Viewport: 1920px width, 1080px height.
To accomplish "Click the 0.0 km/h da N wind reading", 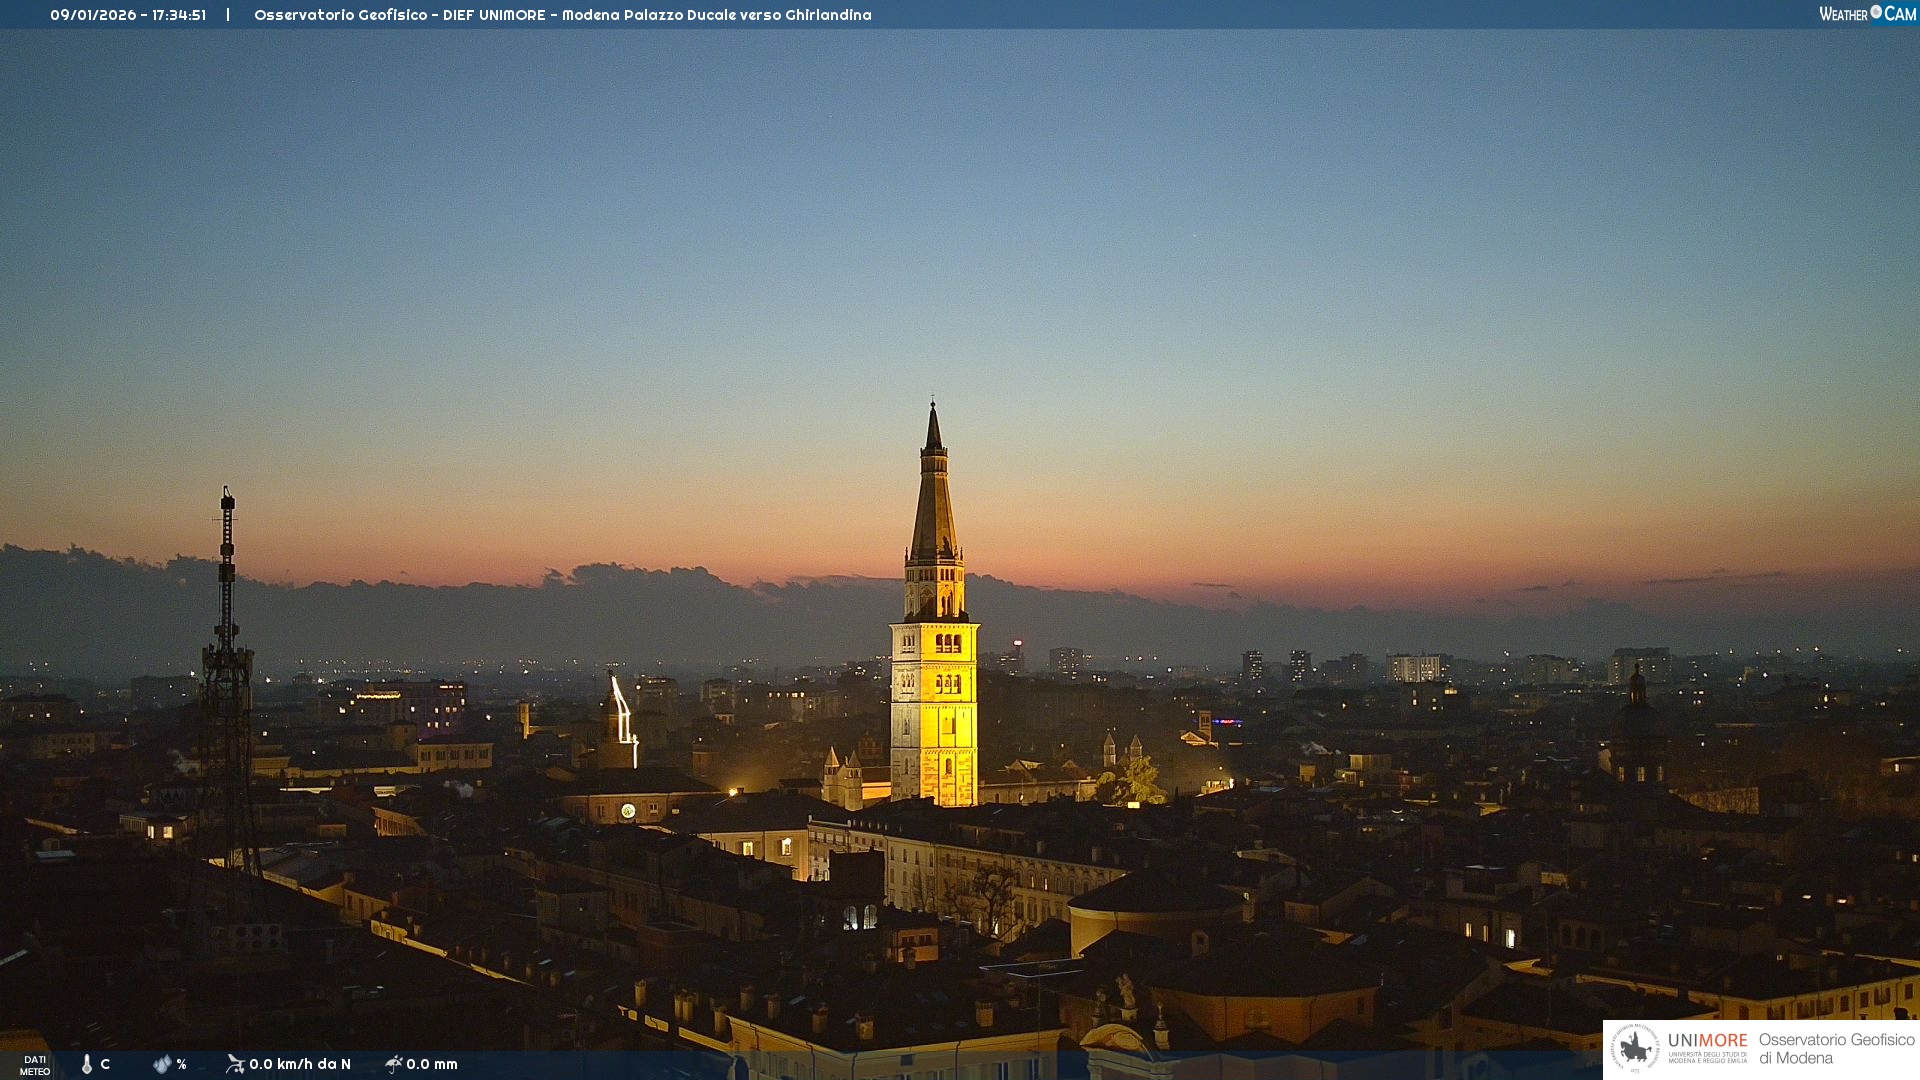I will click(x=300, y=1064).
